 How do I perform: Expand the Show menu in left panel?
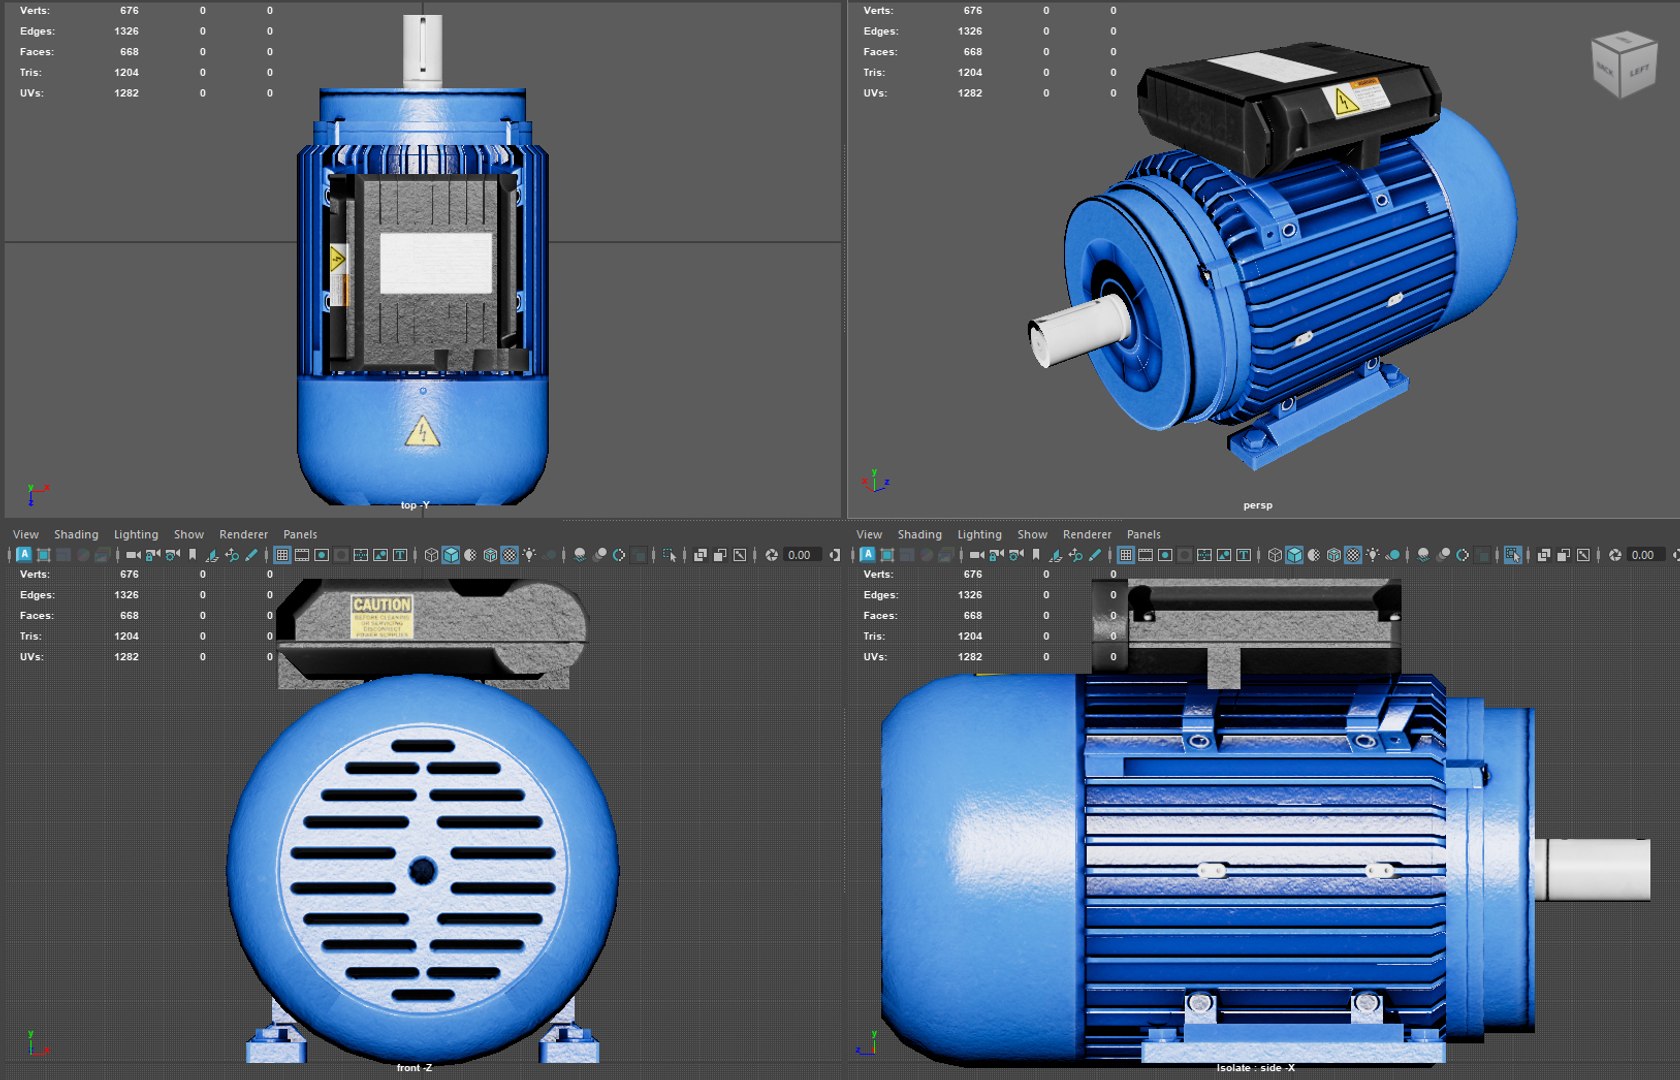point(188,535)
